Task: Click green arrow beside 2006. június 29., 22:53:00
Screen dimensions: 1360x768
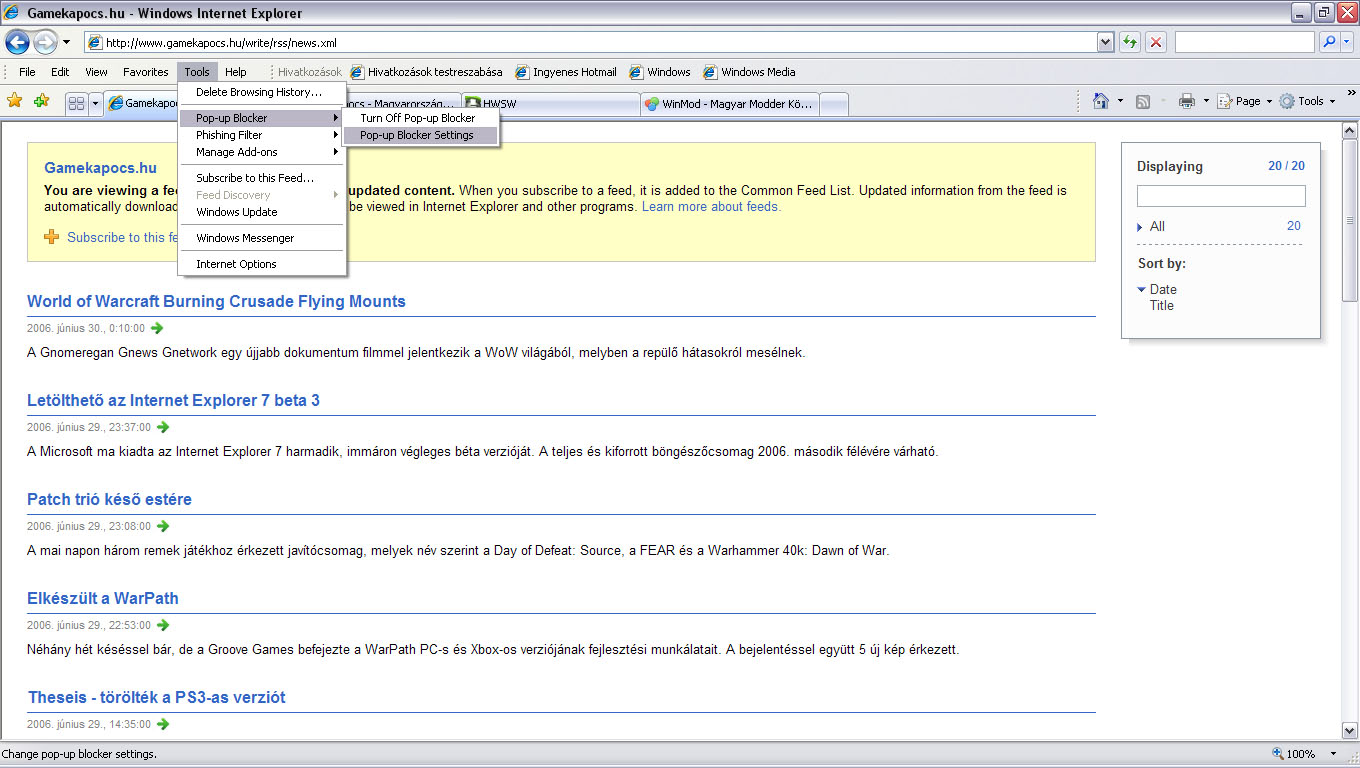Action: pyautogui.click(x=163, y=625)
